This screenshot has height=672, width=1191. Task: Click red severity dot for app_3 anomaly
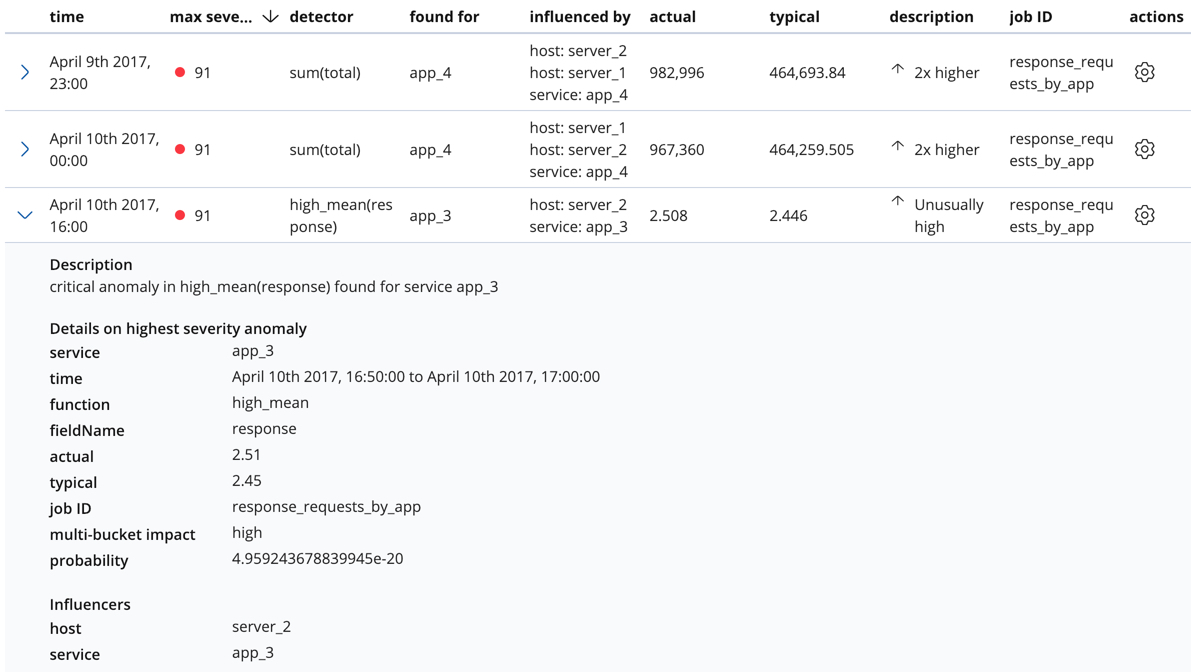tap(180, 215)
